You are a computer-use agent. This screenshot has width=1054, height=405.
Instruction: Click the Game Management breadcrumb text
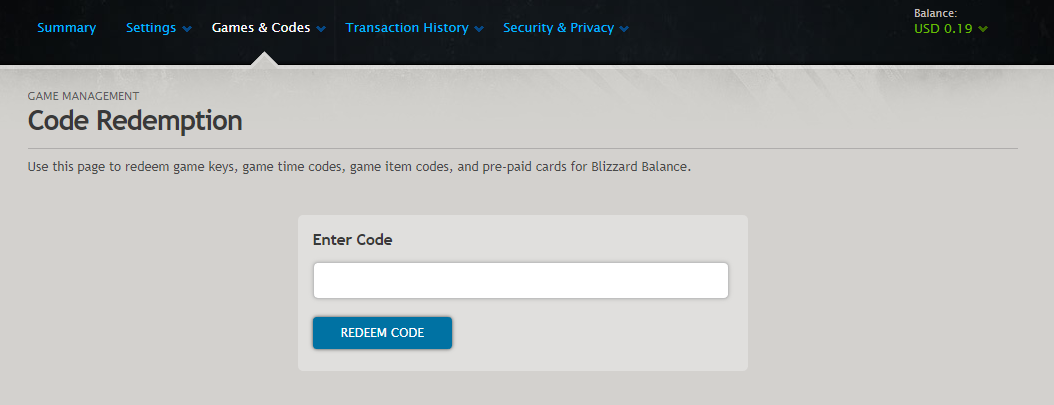tap(83, 96)
